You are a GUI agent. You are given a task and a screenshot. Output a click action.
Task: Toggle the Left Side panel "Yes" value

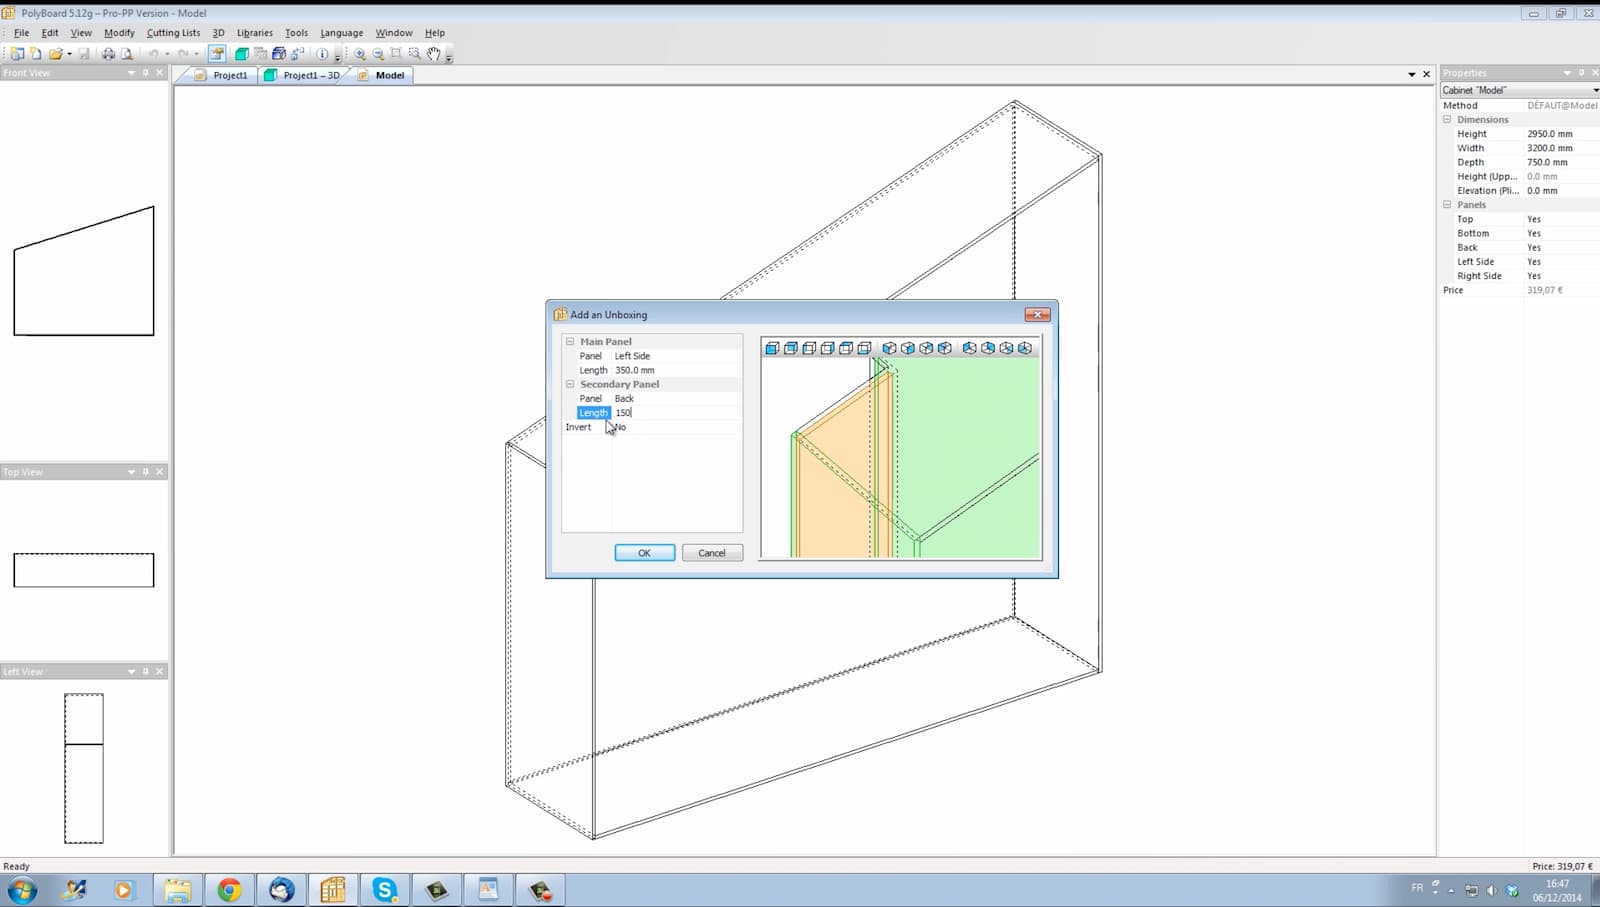1534,262
